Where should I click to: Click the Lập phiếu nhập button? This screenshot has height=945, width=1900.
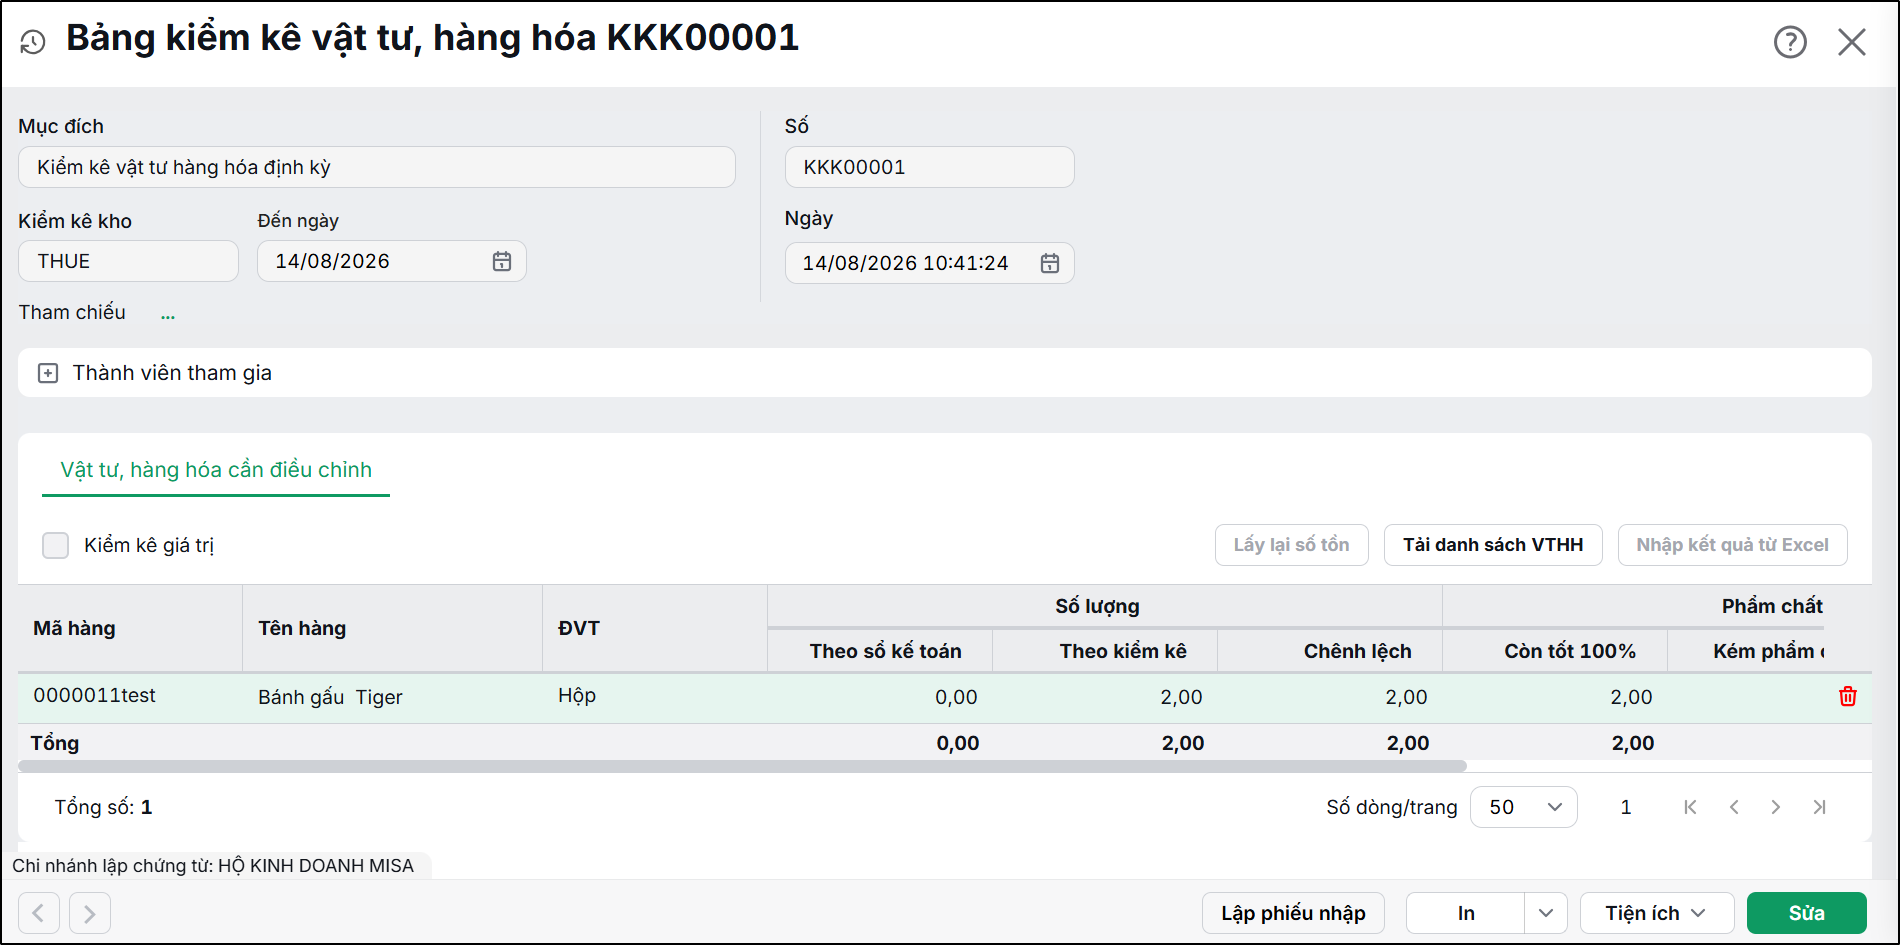click(x=1293, y=913)
